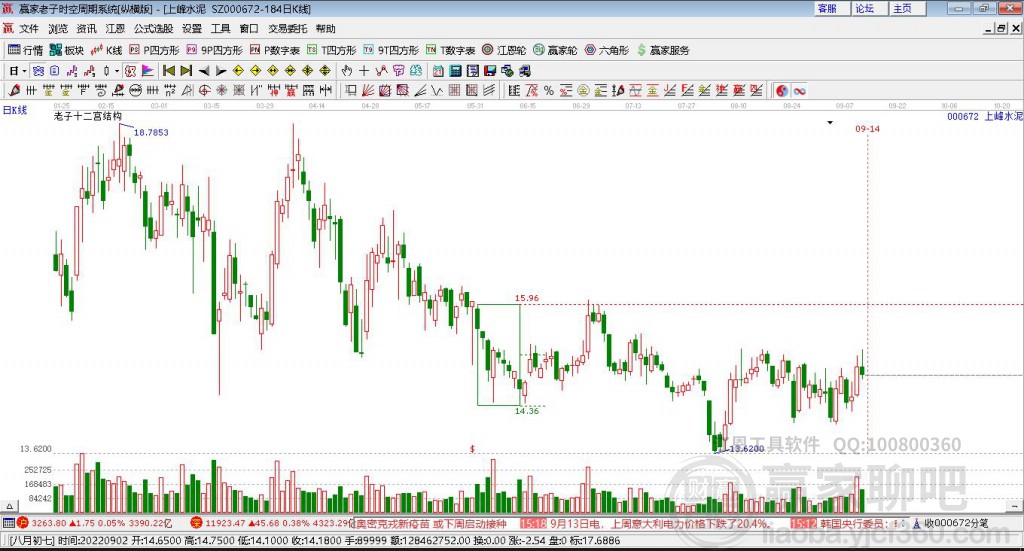This screenshot has width=1024, height=551.
Task: Toggle the pressed blue pattern toolbar button
Action: [x=39, y=71]
